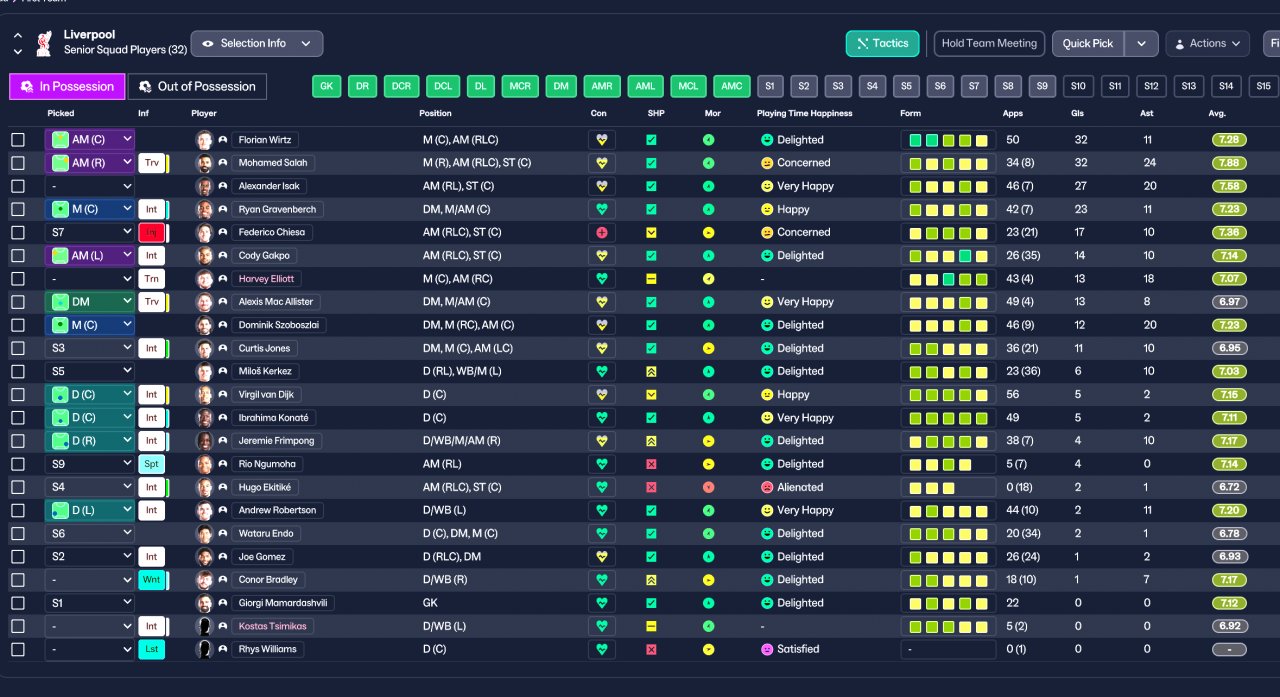Open the S7 picked dropdown for Federico Chiesa
Viewport: 1280px width, 697px height.
click(x=90, y=232)
